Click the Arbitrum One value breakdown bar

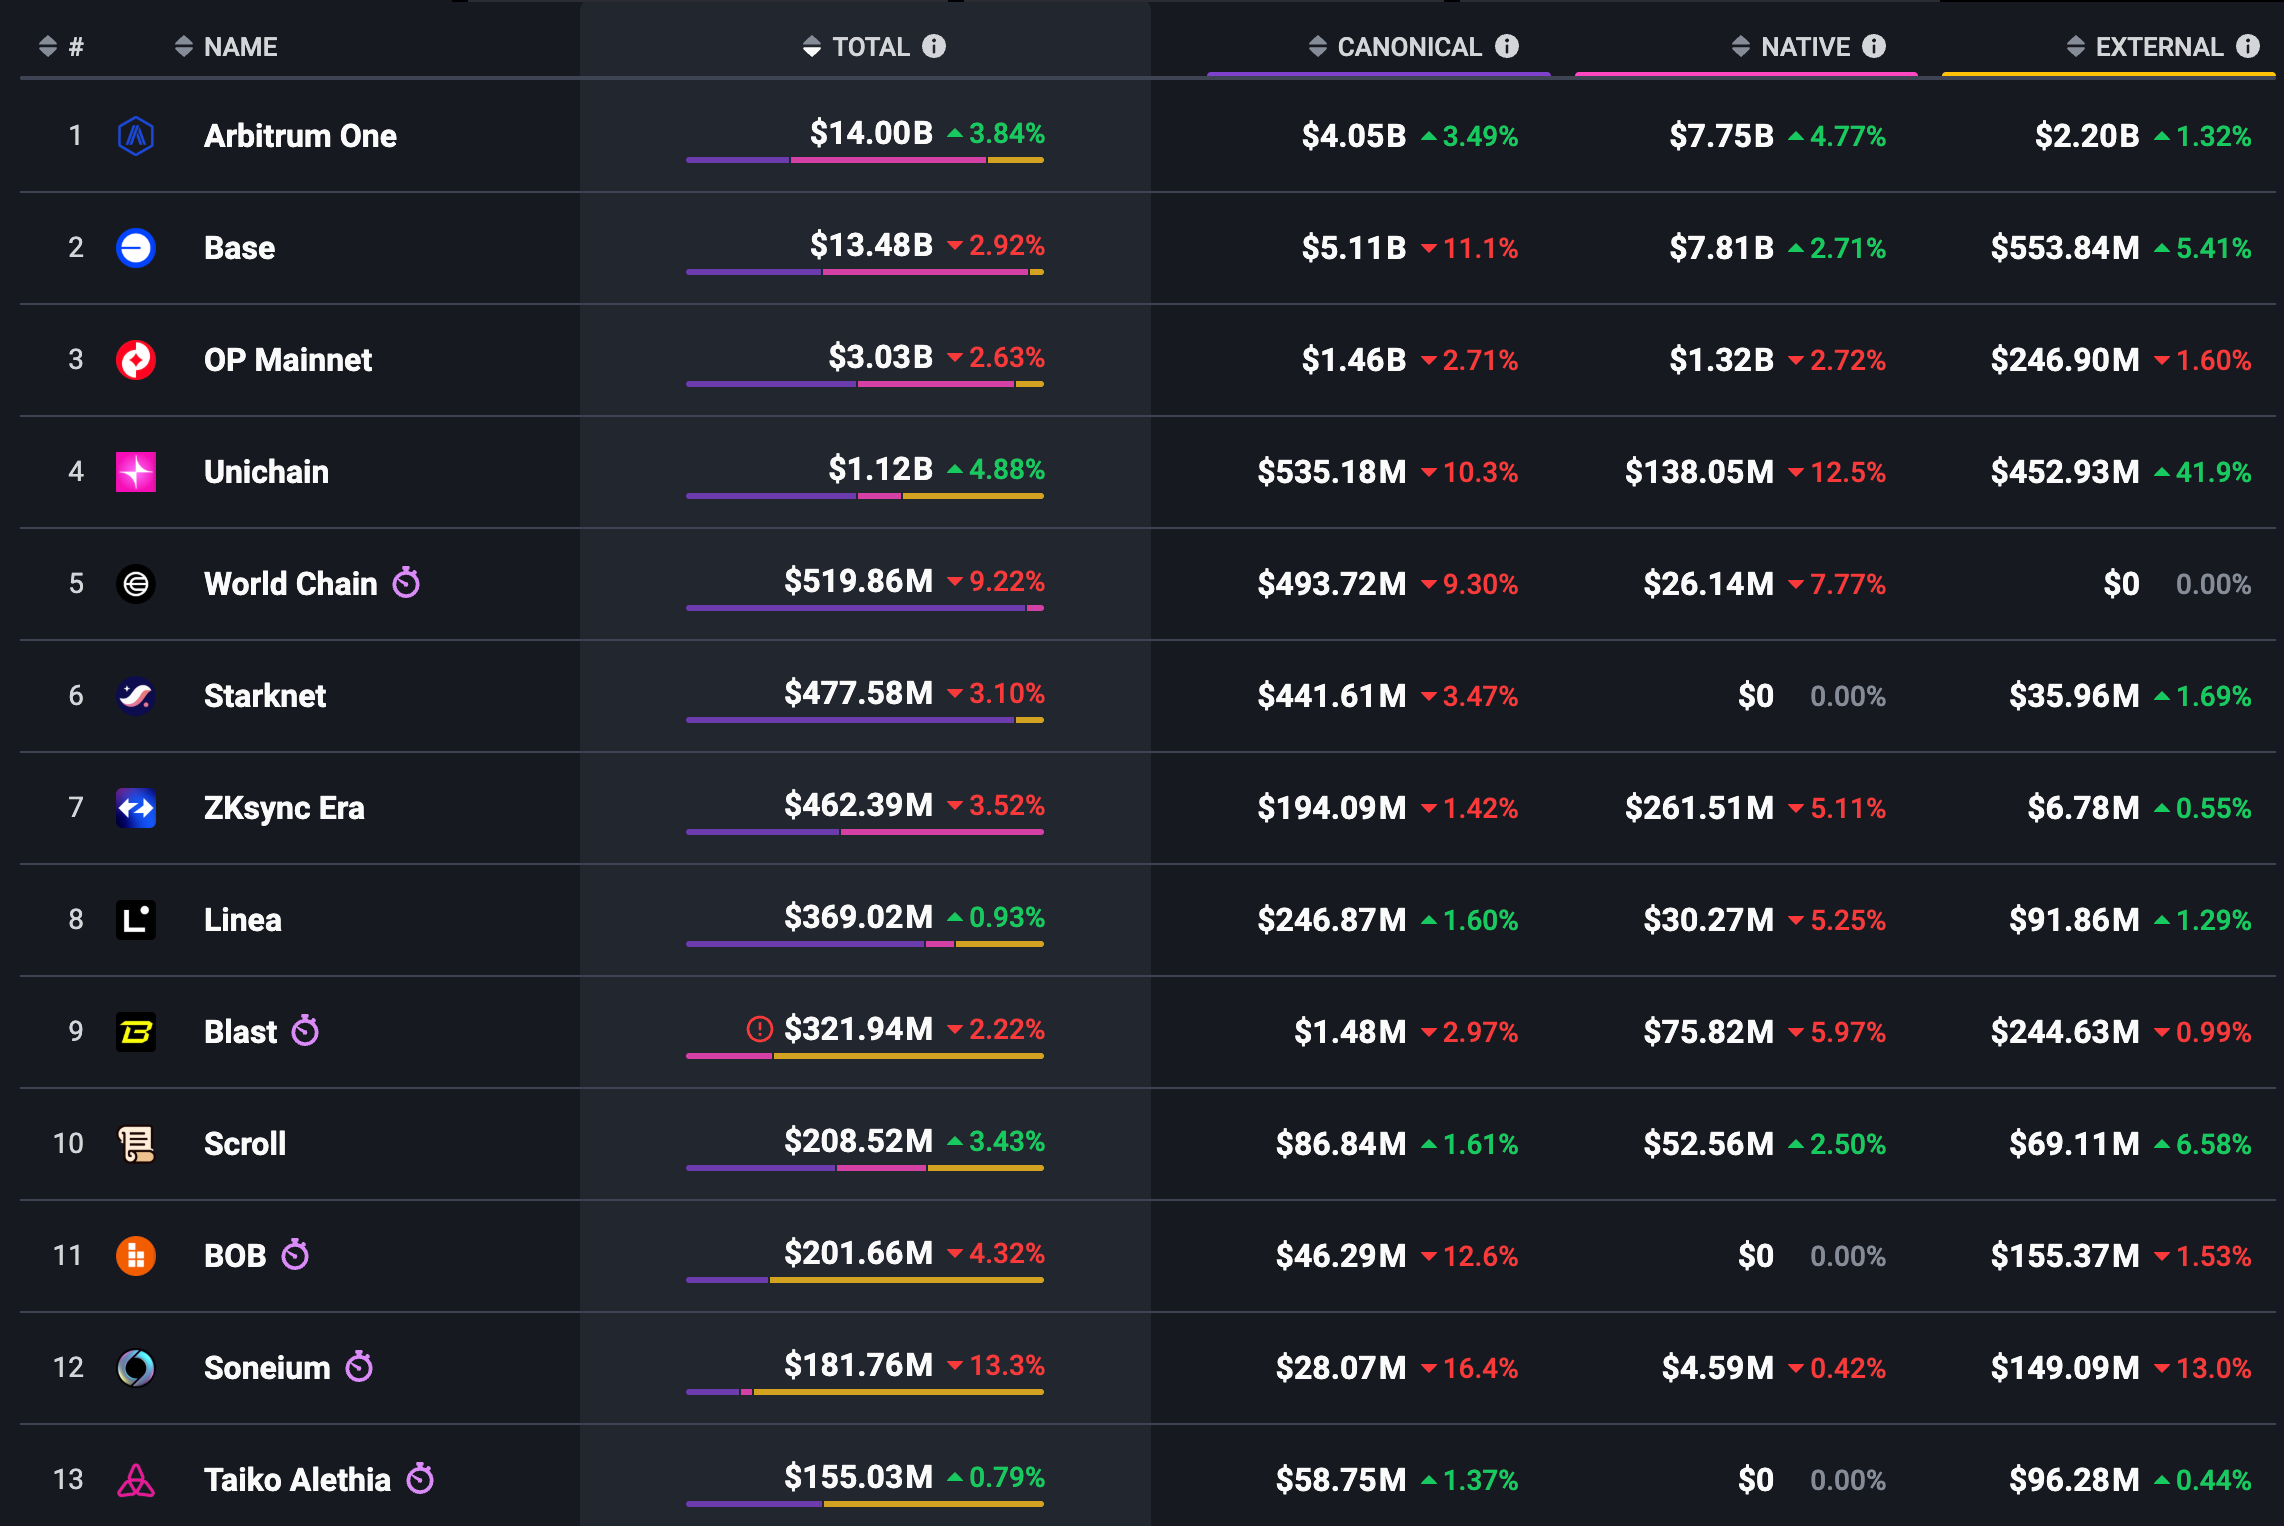click(865, 160)
